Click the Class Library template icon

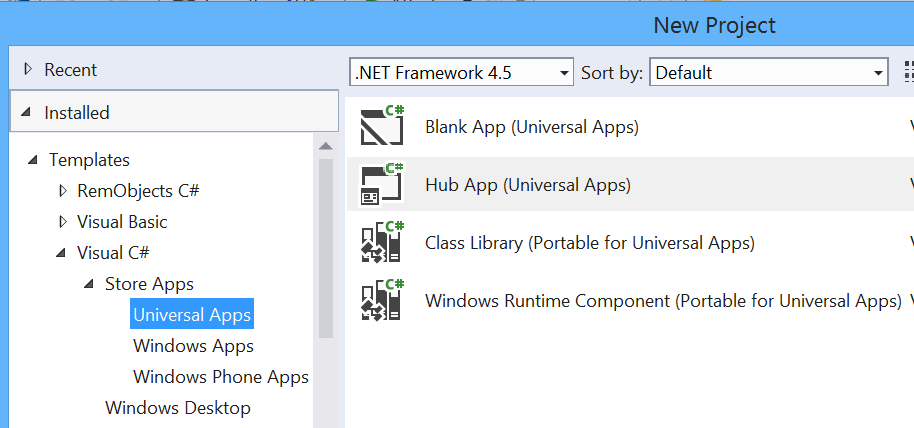click(382, 242)
